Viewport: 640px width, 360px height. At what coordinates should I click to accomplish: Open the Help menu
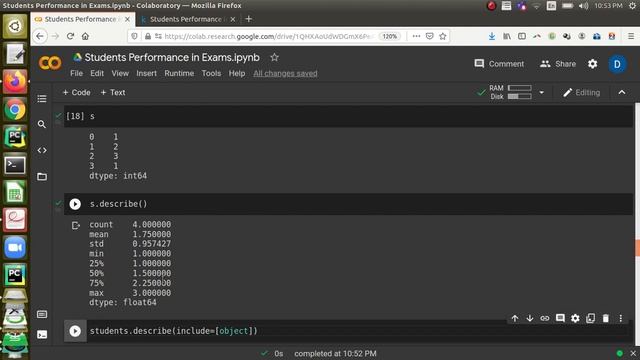click(x=237, y=73)
